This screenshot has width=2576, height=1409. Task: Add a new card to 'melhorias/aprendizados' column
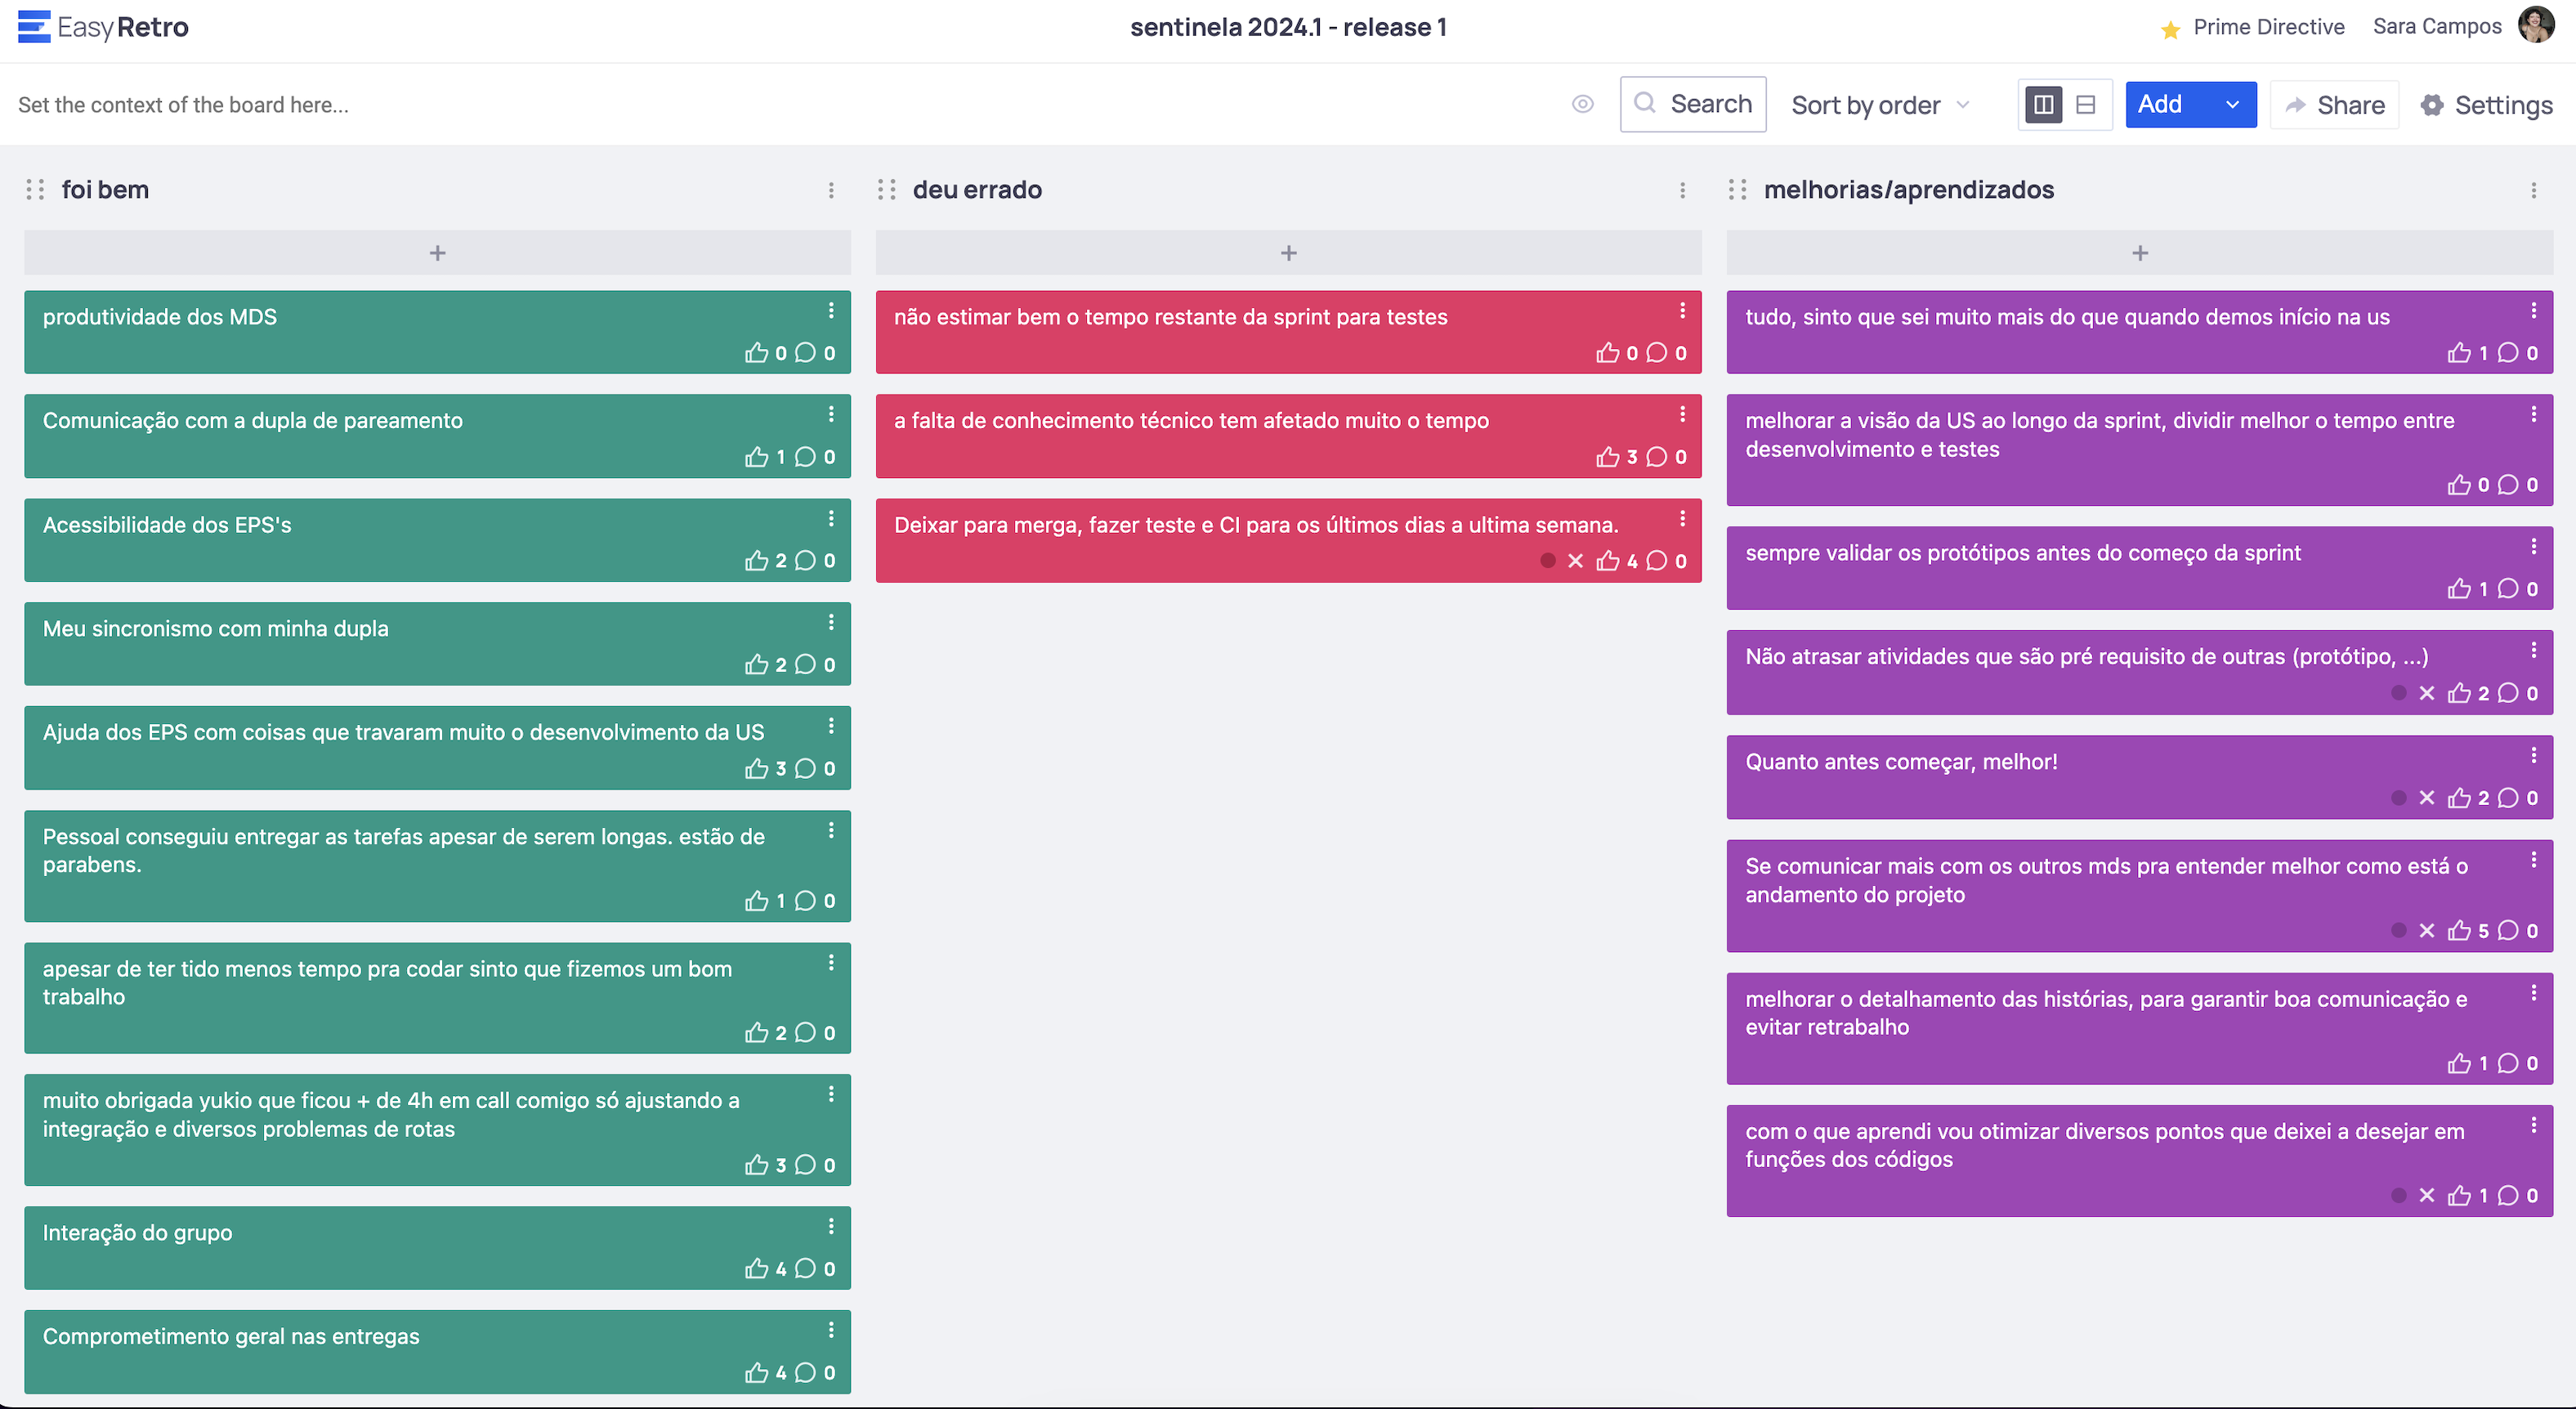pyautogui.click(x=2139, y=253)
